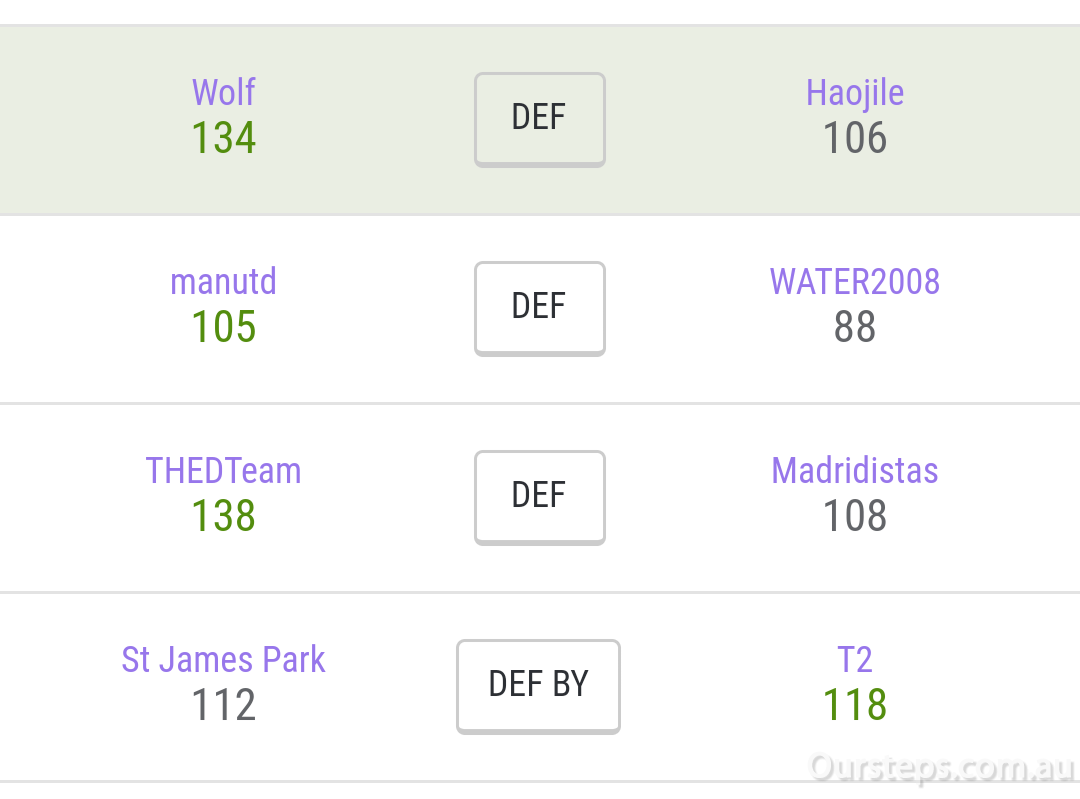The width and height of the screenshot is (1080, 799).
Task: Click the DEF BY button
Action: coord(538,687)
